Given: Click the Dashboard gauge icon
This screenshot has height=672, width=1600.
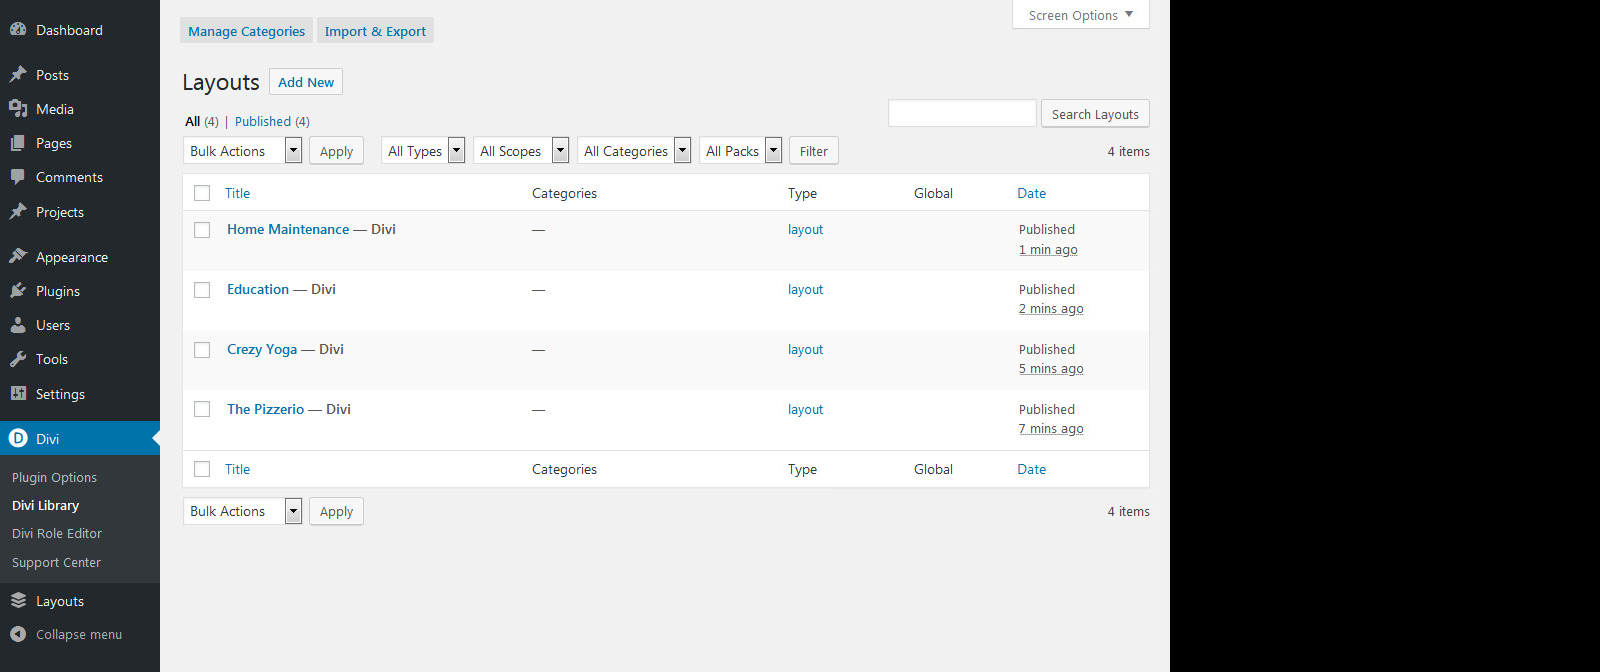Looking at the screenshot, I should pyautogui.click(x=18, y=30).
